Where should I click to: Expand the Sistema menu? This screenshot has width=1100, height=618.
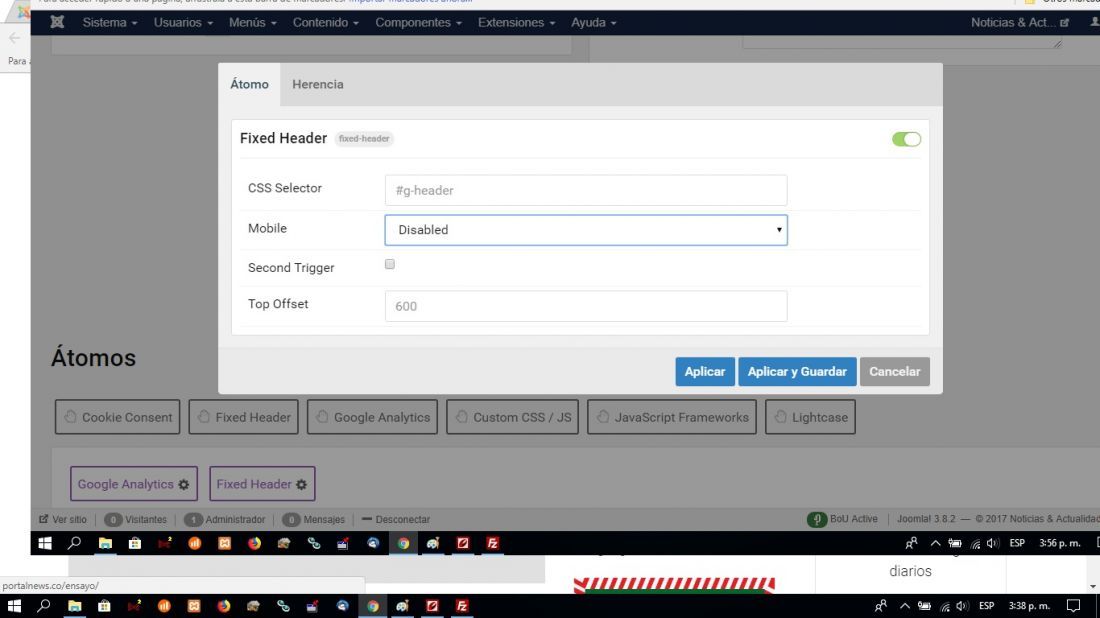(x=110, y=22)
